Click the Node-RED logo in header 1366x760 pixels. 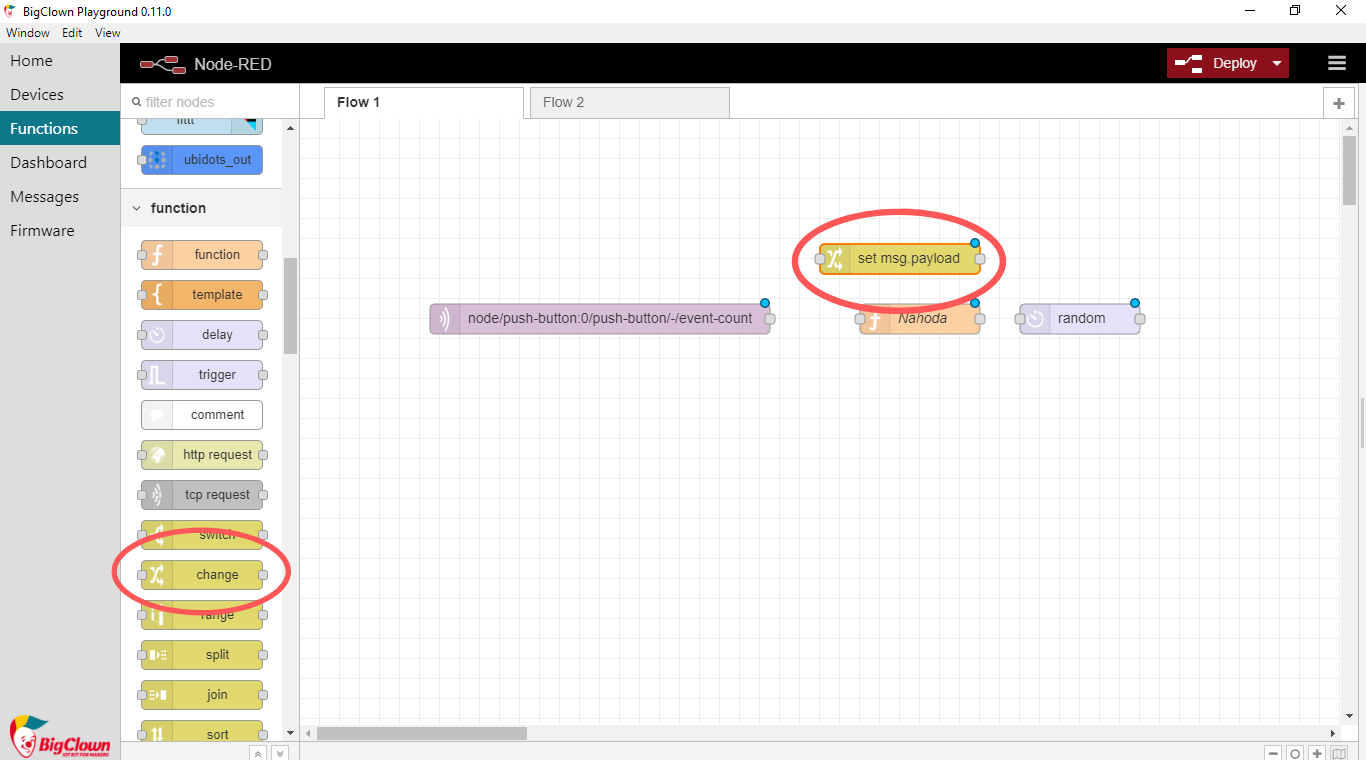163,64
